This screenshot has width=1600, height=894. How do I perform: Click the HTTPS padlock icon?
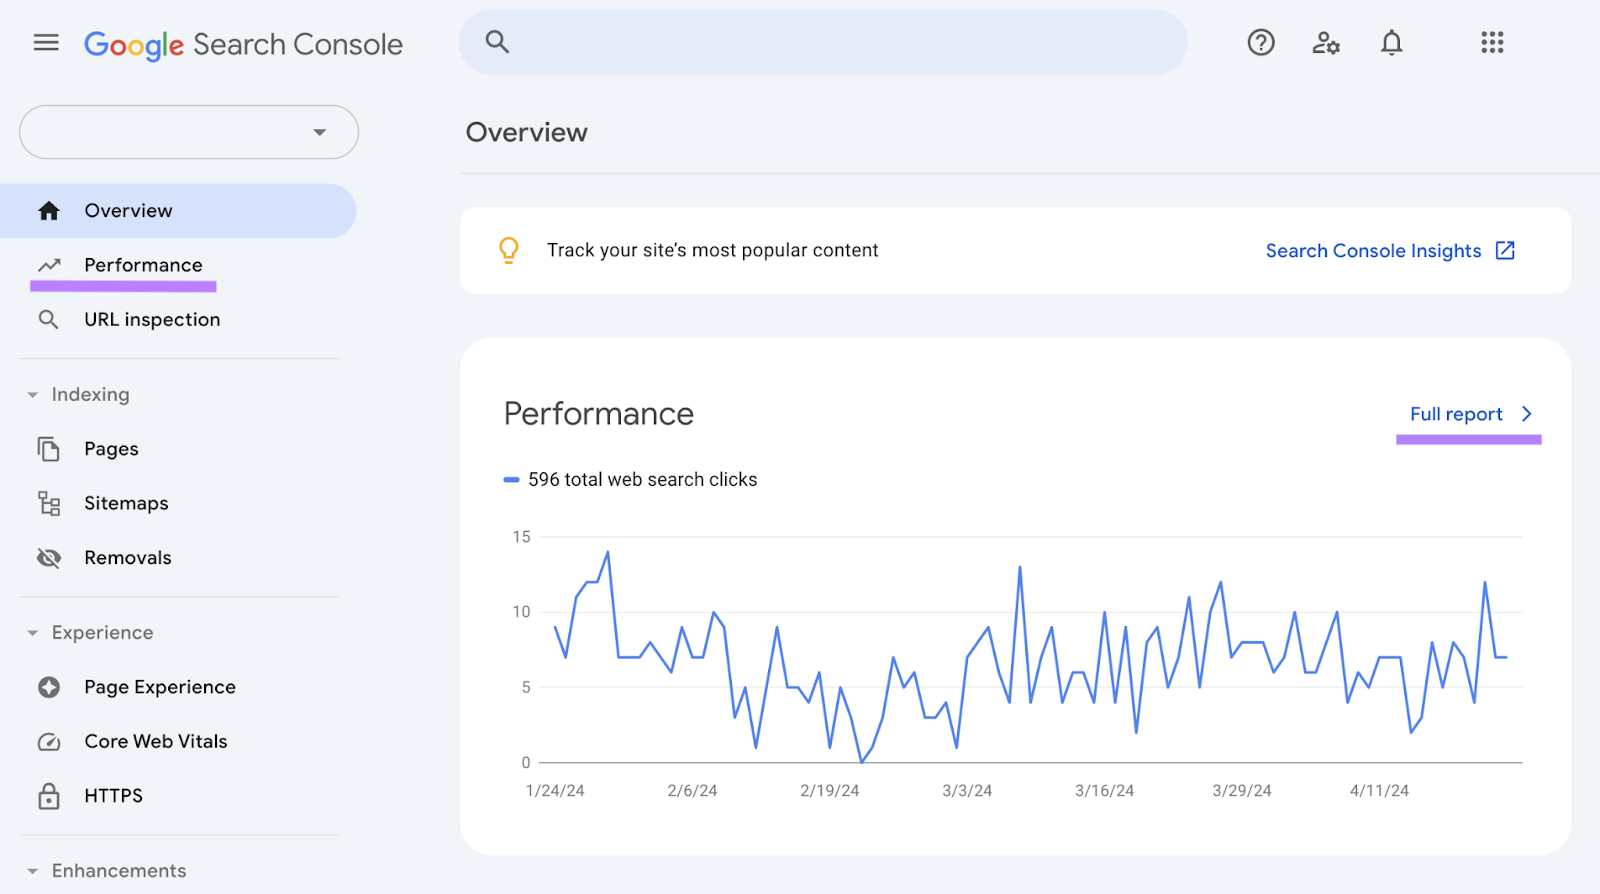49,796
